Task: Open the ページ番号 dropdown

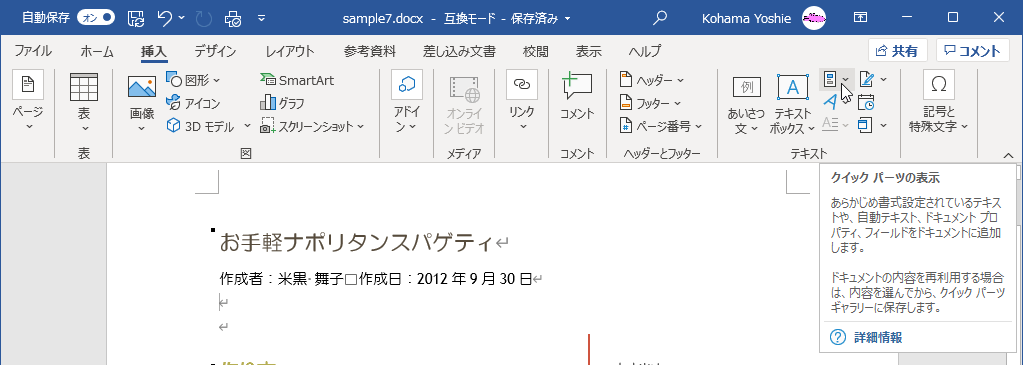Action: pos(660,126)
